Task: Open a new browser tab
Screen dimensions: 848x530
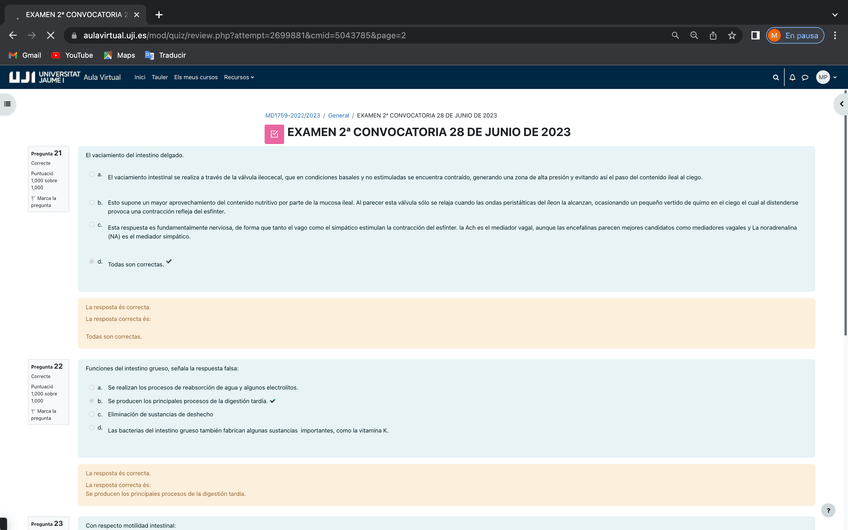Action: (159, 14)
